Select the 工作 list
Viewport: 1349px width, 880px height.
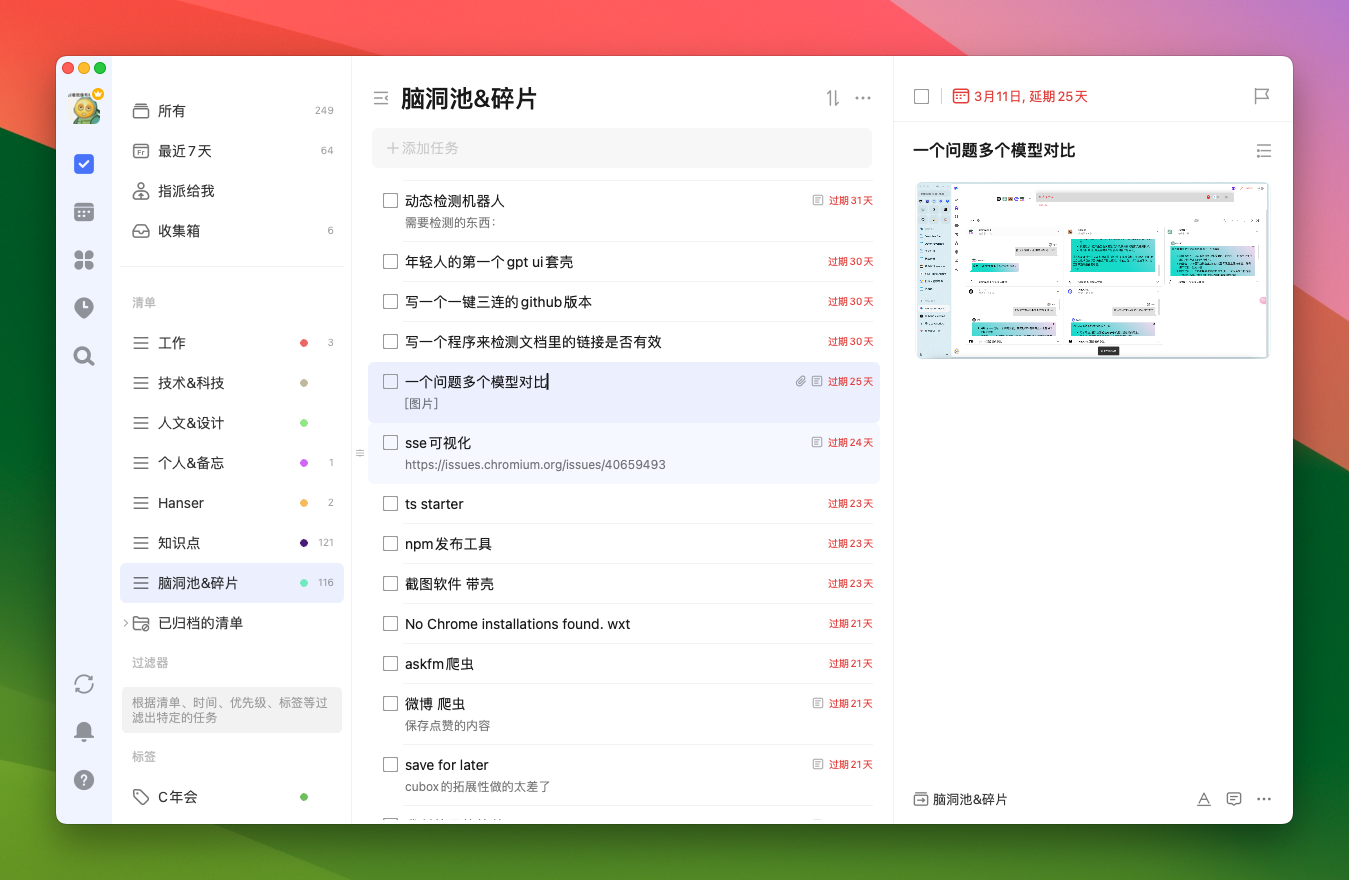232,343
